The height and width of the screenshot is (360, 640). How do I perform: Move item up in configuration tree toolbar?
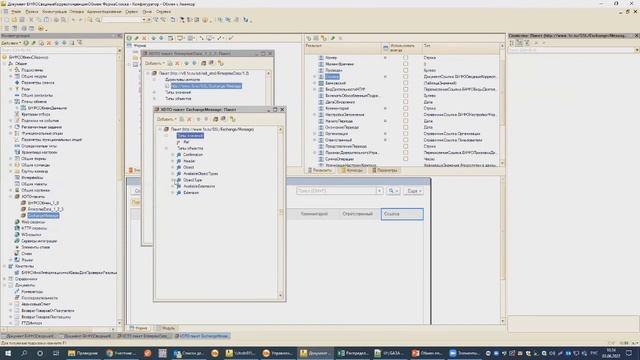57,43
